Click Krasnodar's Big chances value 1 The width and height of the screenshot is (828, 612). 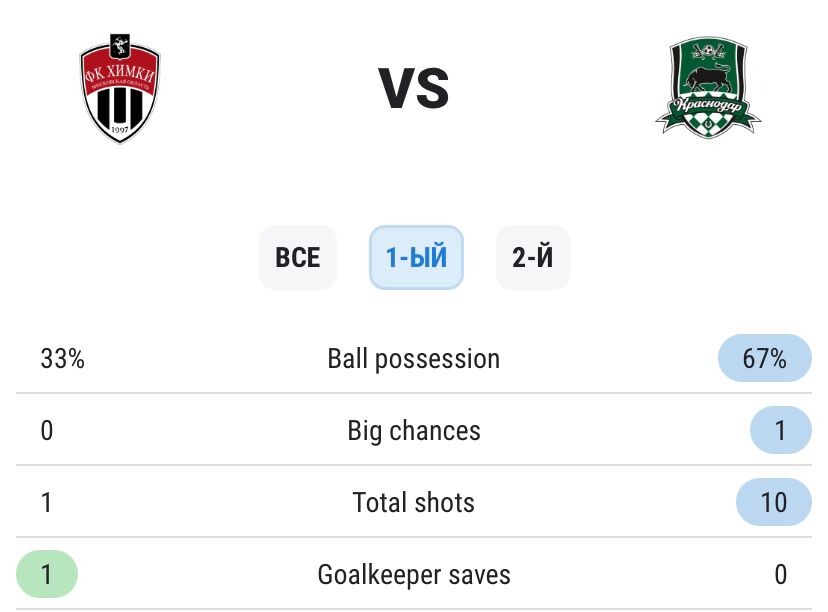click(x=780, y=430)
